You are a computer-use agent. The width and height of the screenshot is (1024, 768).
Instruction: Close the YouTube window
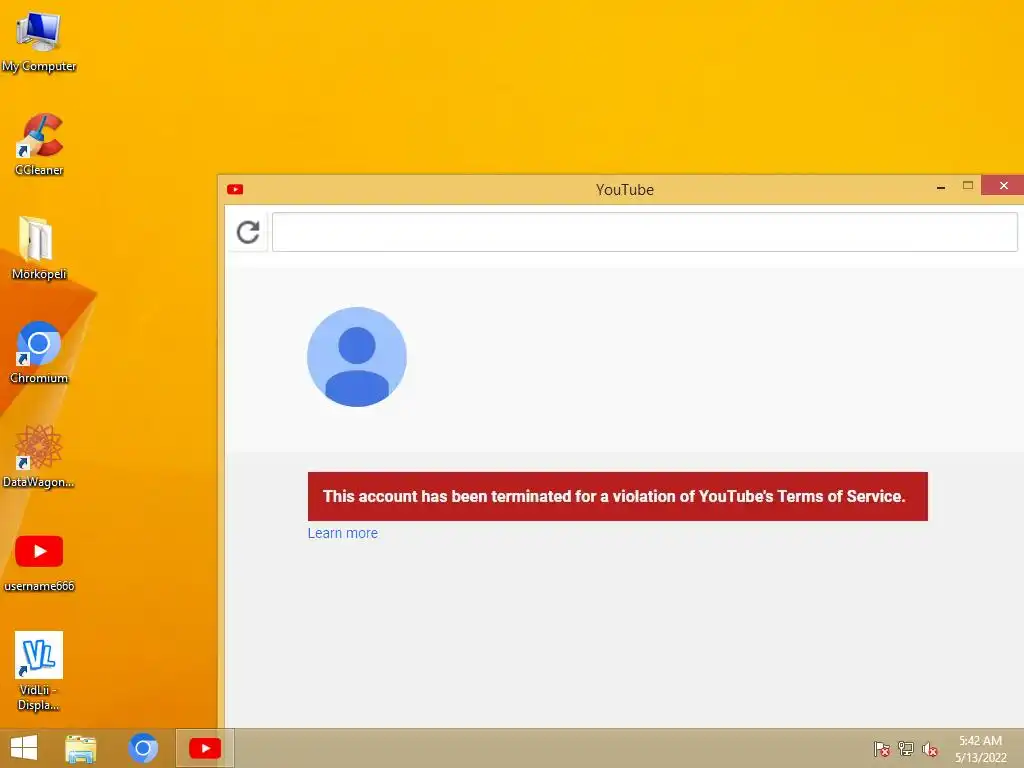point(1003,185)
